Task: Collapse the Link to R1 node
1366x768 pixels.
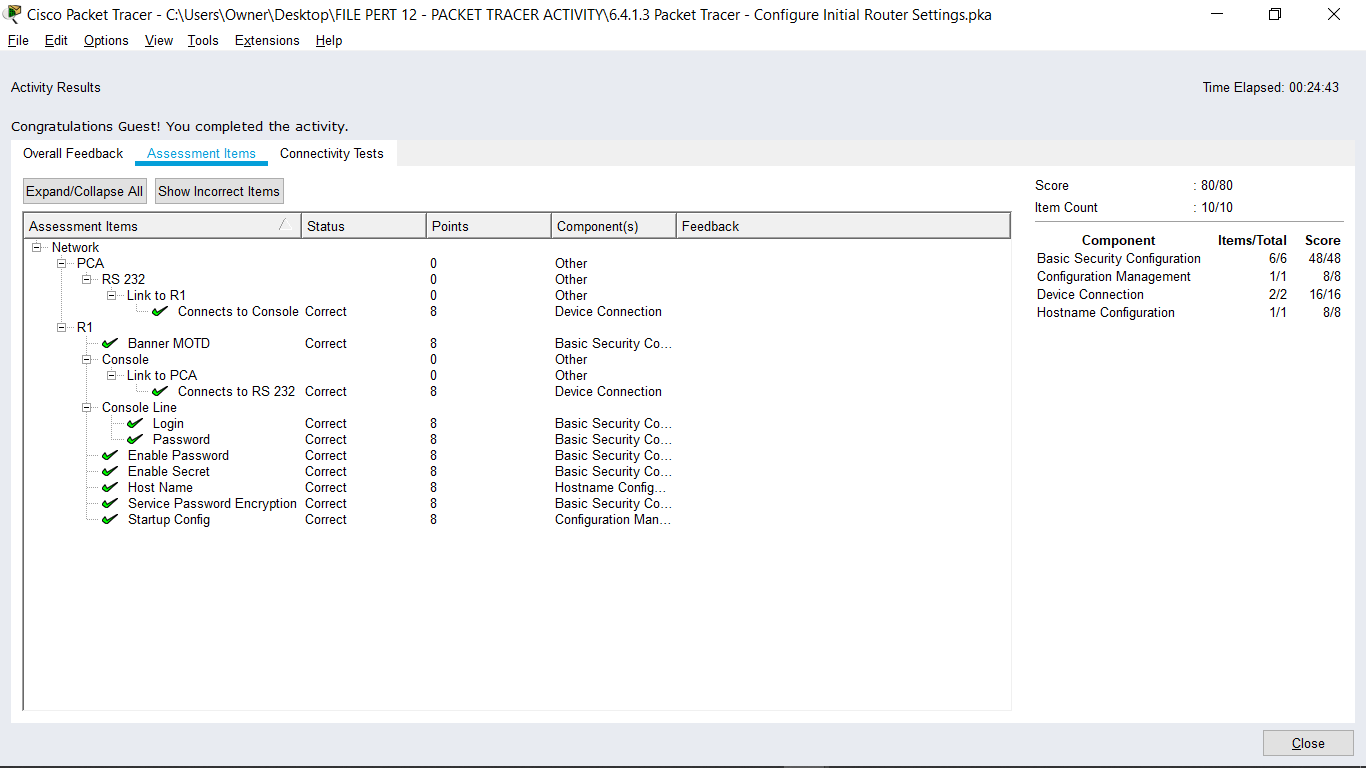Action: [112, 295]
